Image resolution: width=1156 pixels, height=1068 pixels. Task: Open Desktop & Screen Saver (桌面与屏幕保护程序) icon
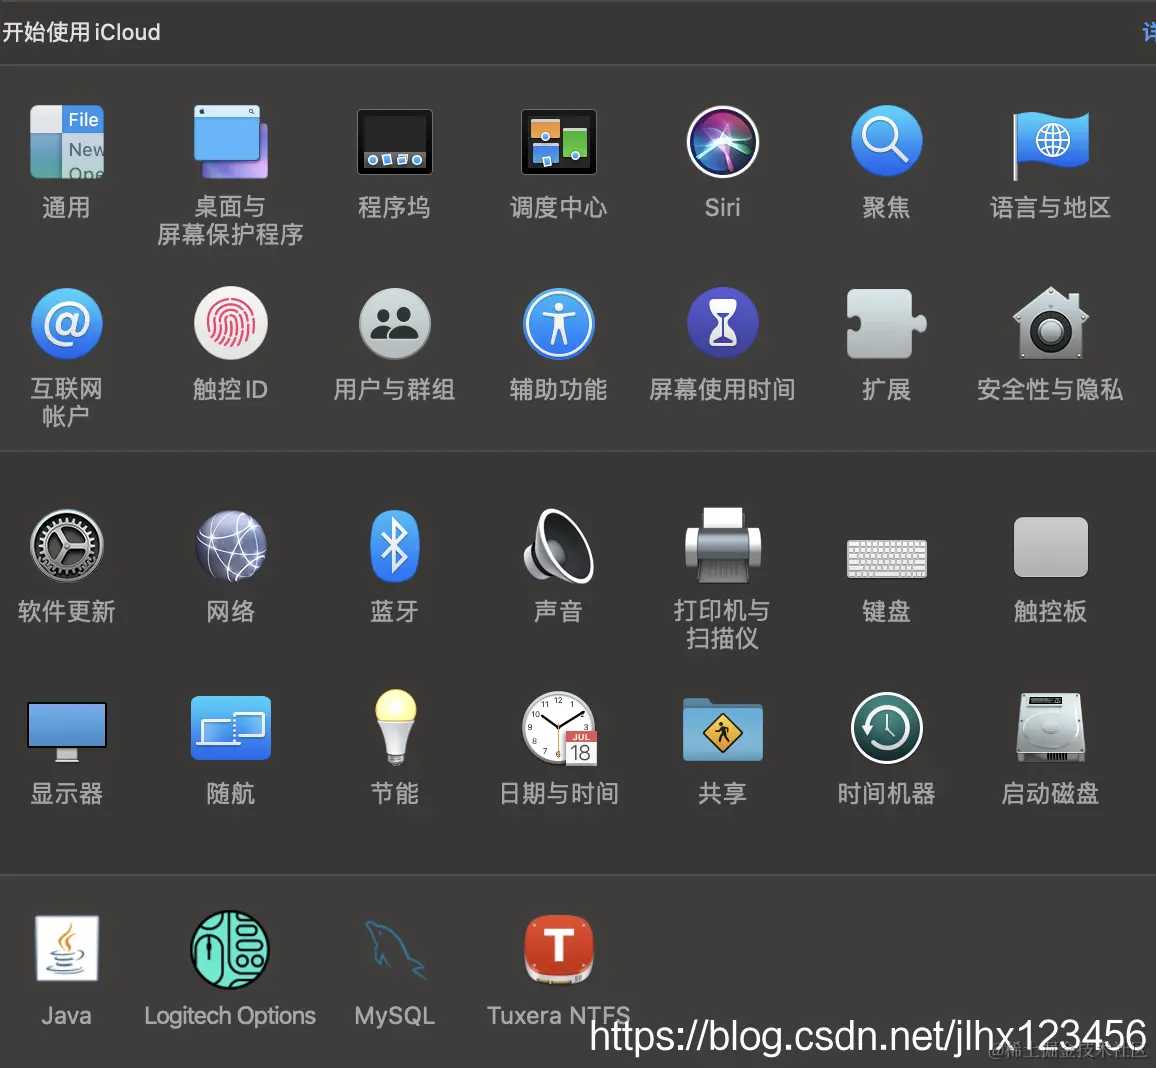pyautogui.click(x=230, y=142)
